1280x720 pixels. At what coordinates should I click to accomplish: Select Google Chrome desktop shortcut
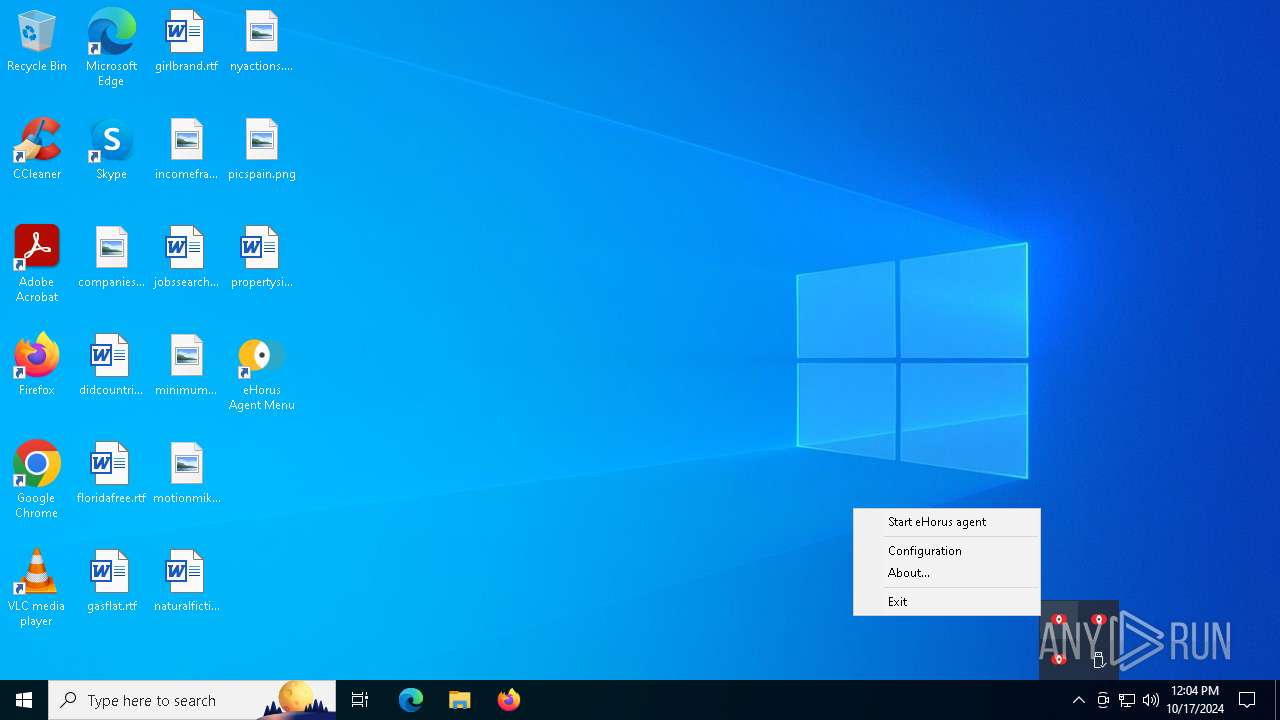click(x=37, y=480)
